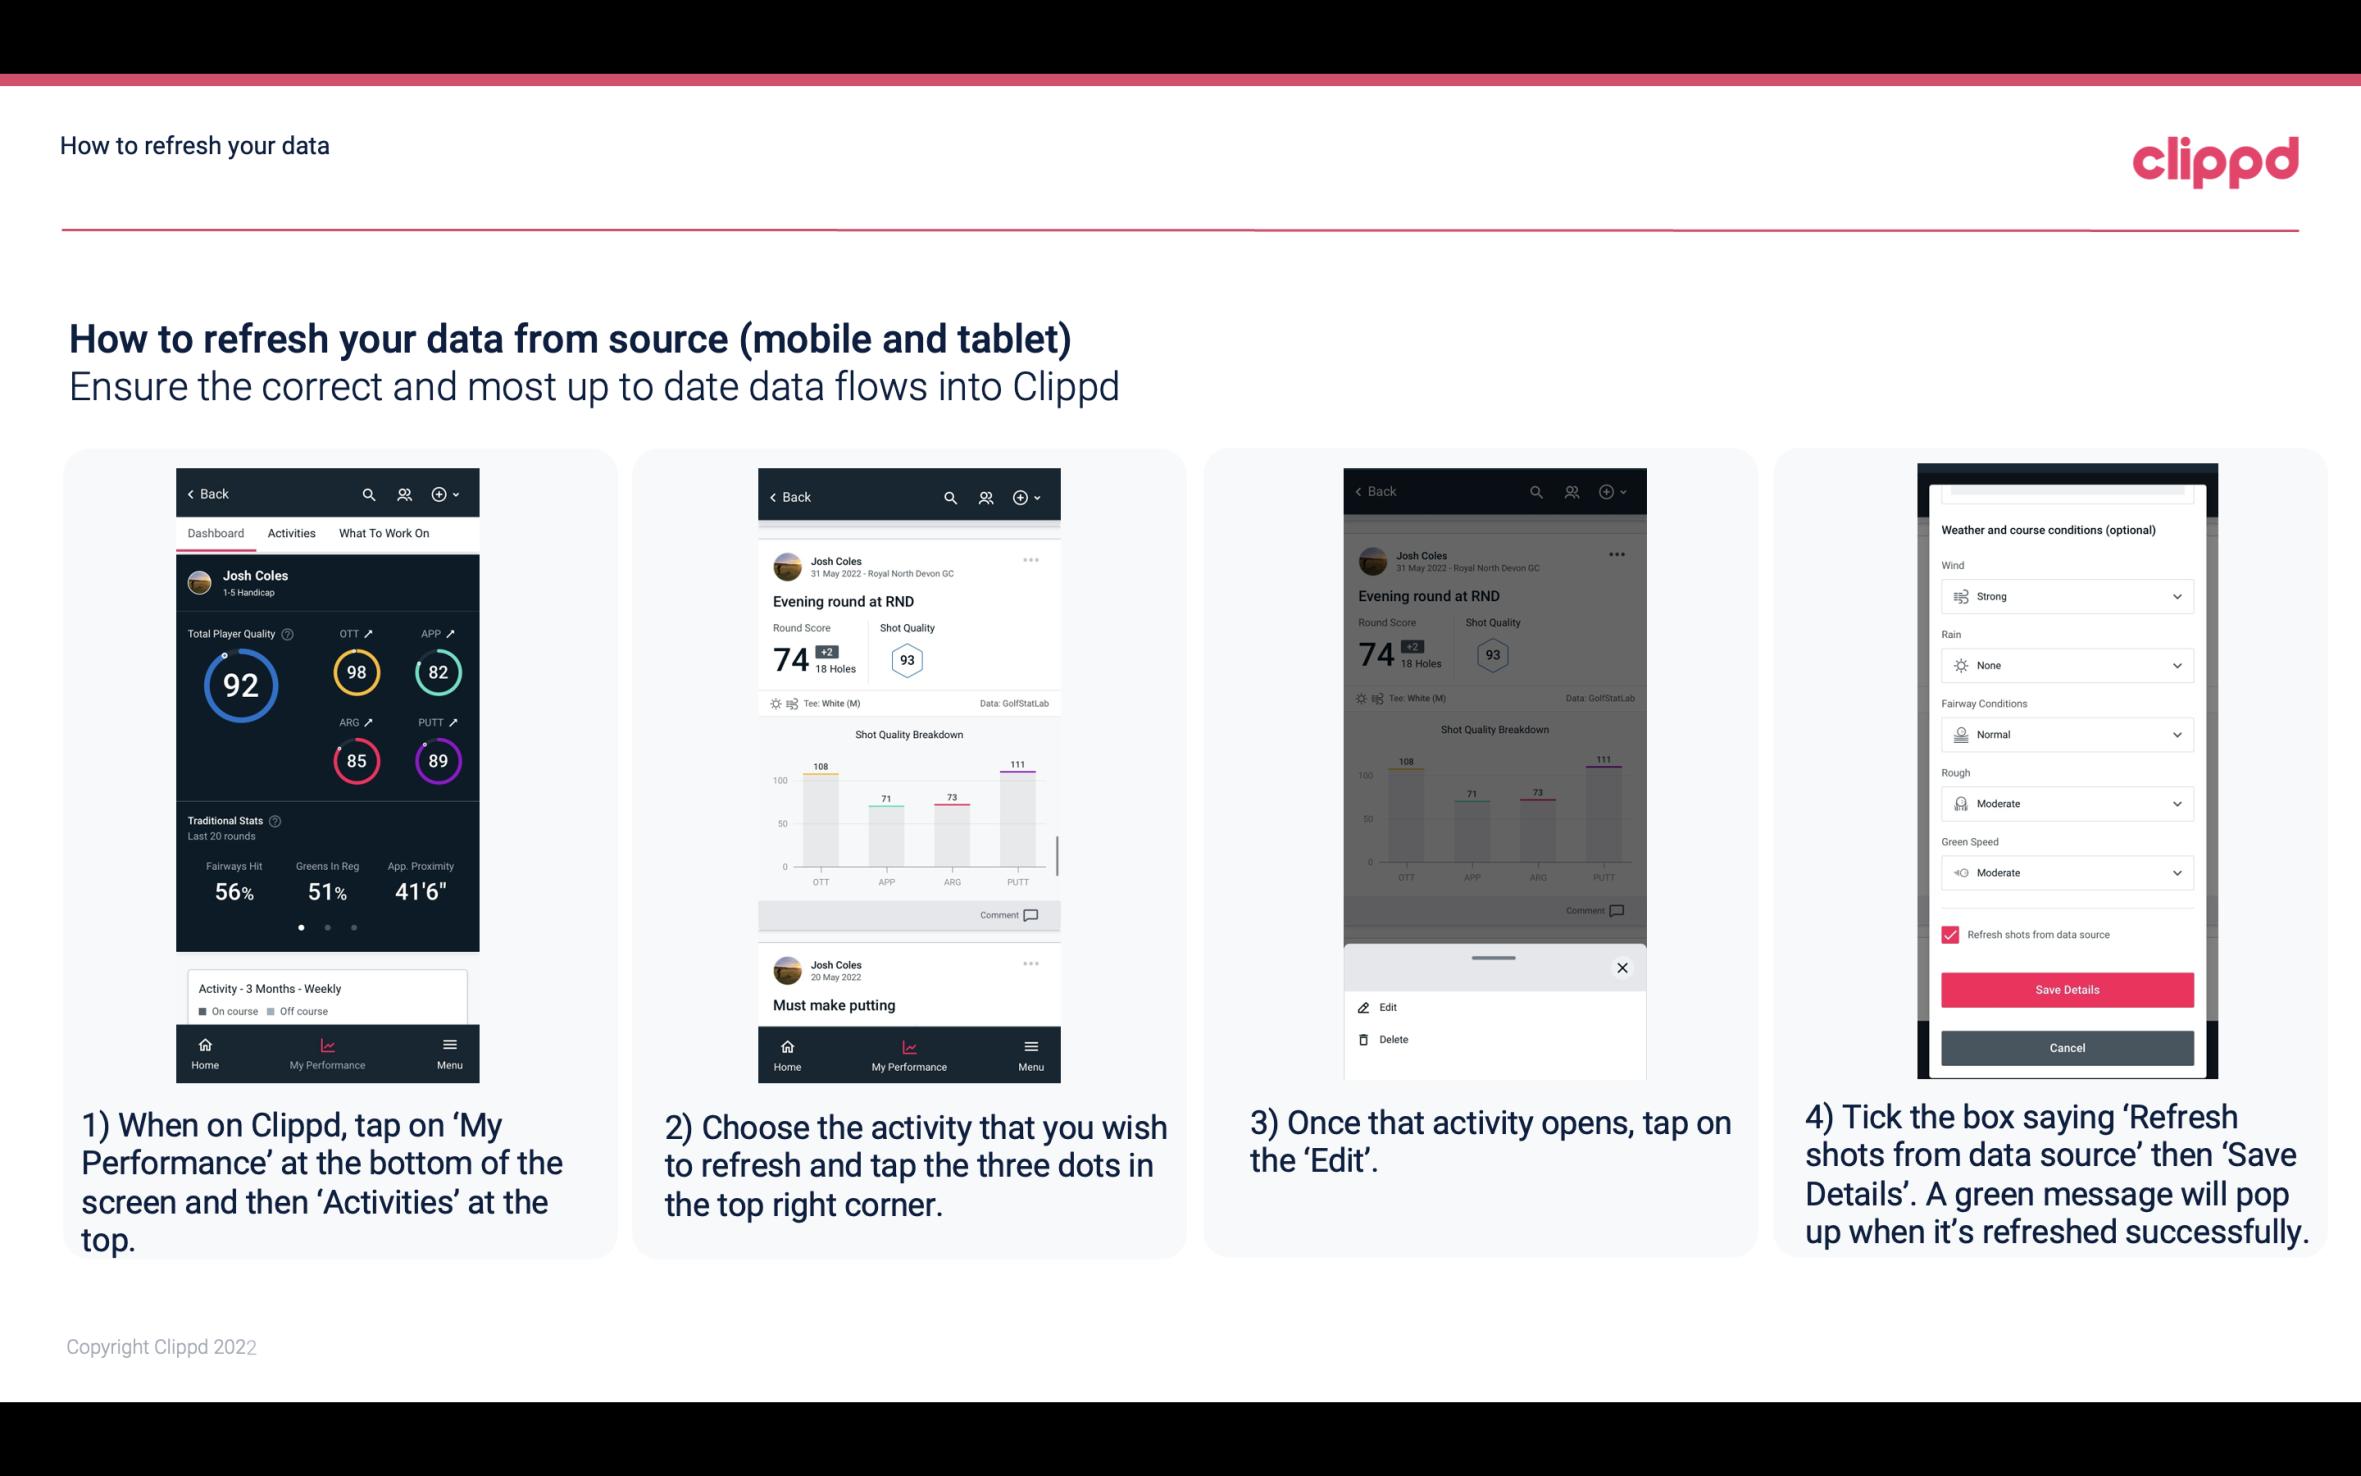Select the 'Dashboard' tab
Screen dimensions: 2361x1476
(x=216, y=532)
